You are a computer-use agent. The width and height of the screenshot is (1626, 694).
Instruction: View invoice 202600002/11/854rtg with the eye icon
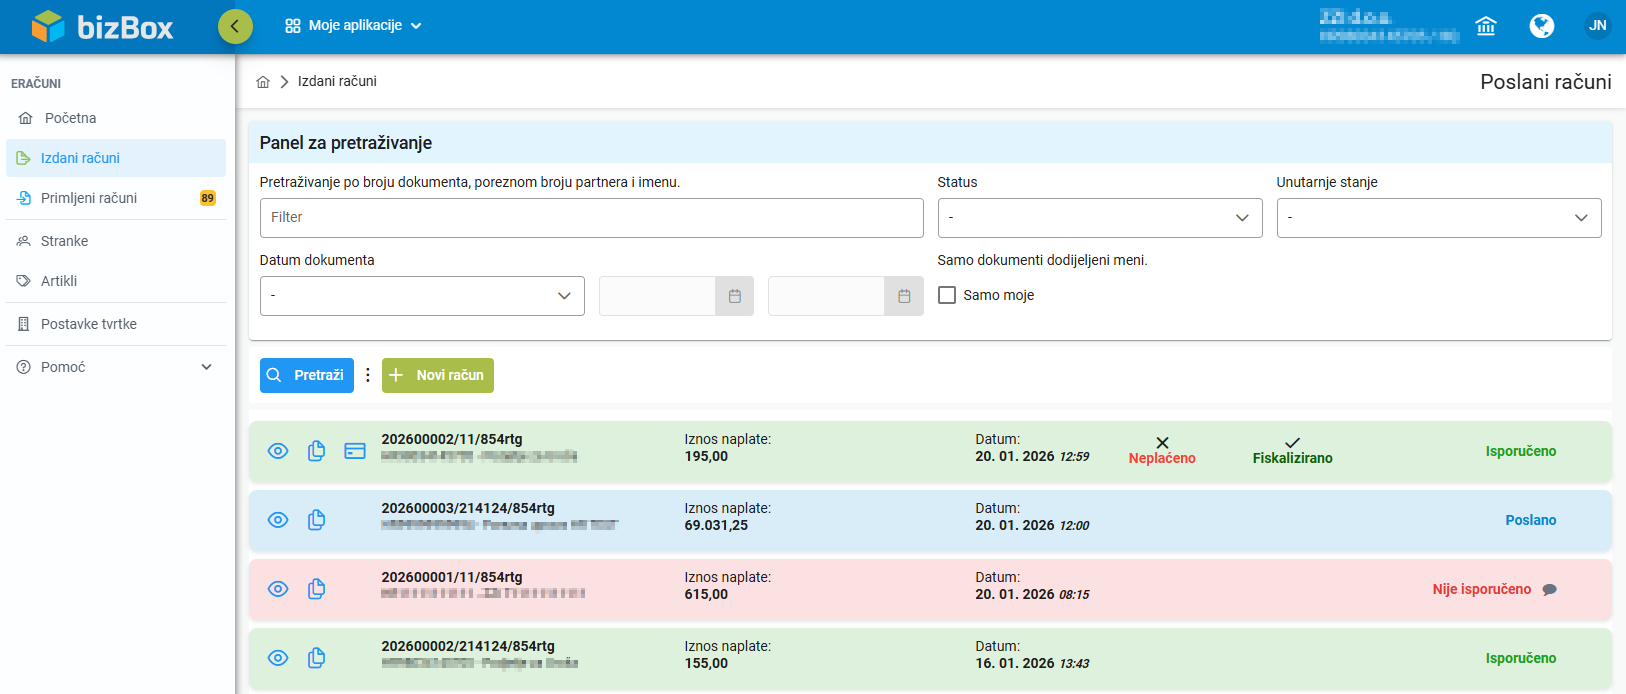click(278, 451)
